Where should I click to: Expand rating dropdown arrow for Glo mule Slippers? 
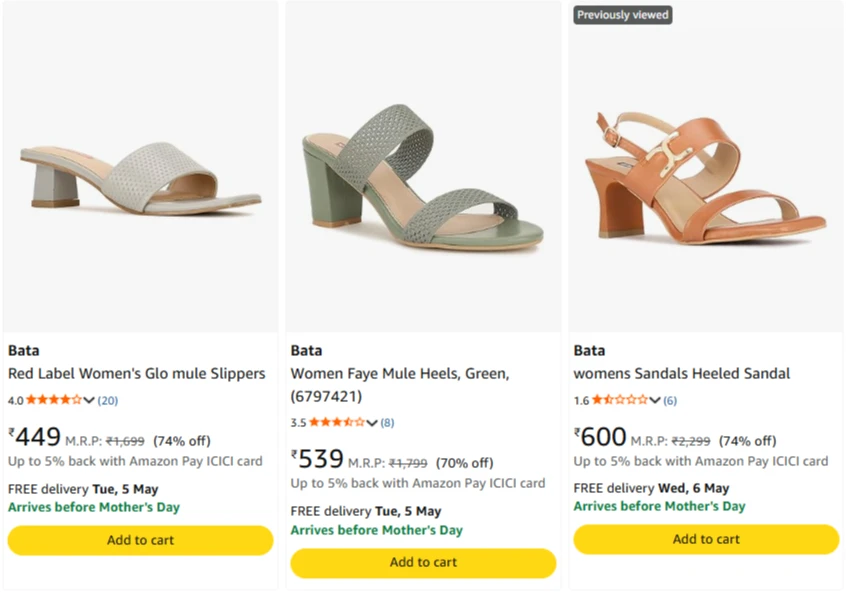(90, 401)
